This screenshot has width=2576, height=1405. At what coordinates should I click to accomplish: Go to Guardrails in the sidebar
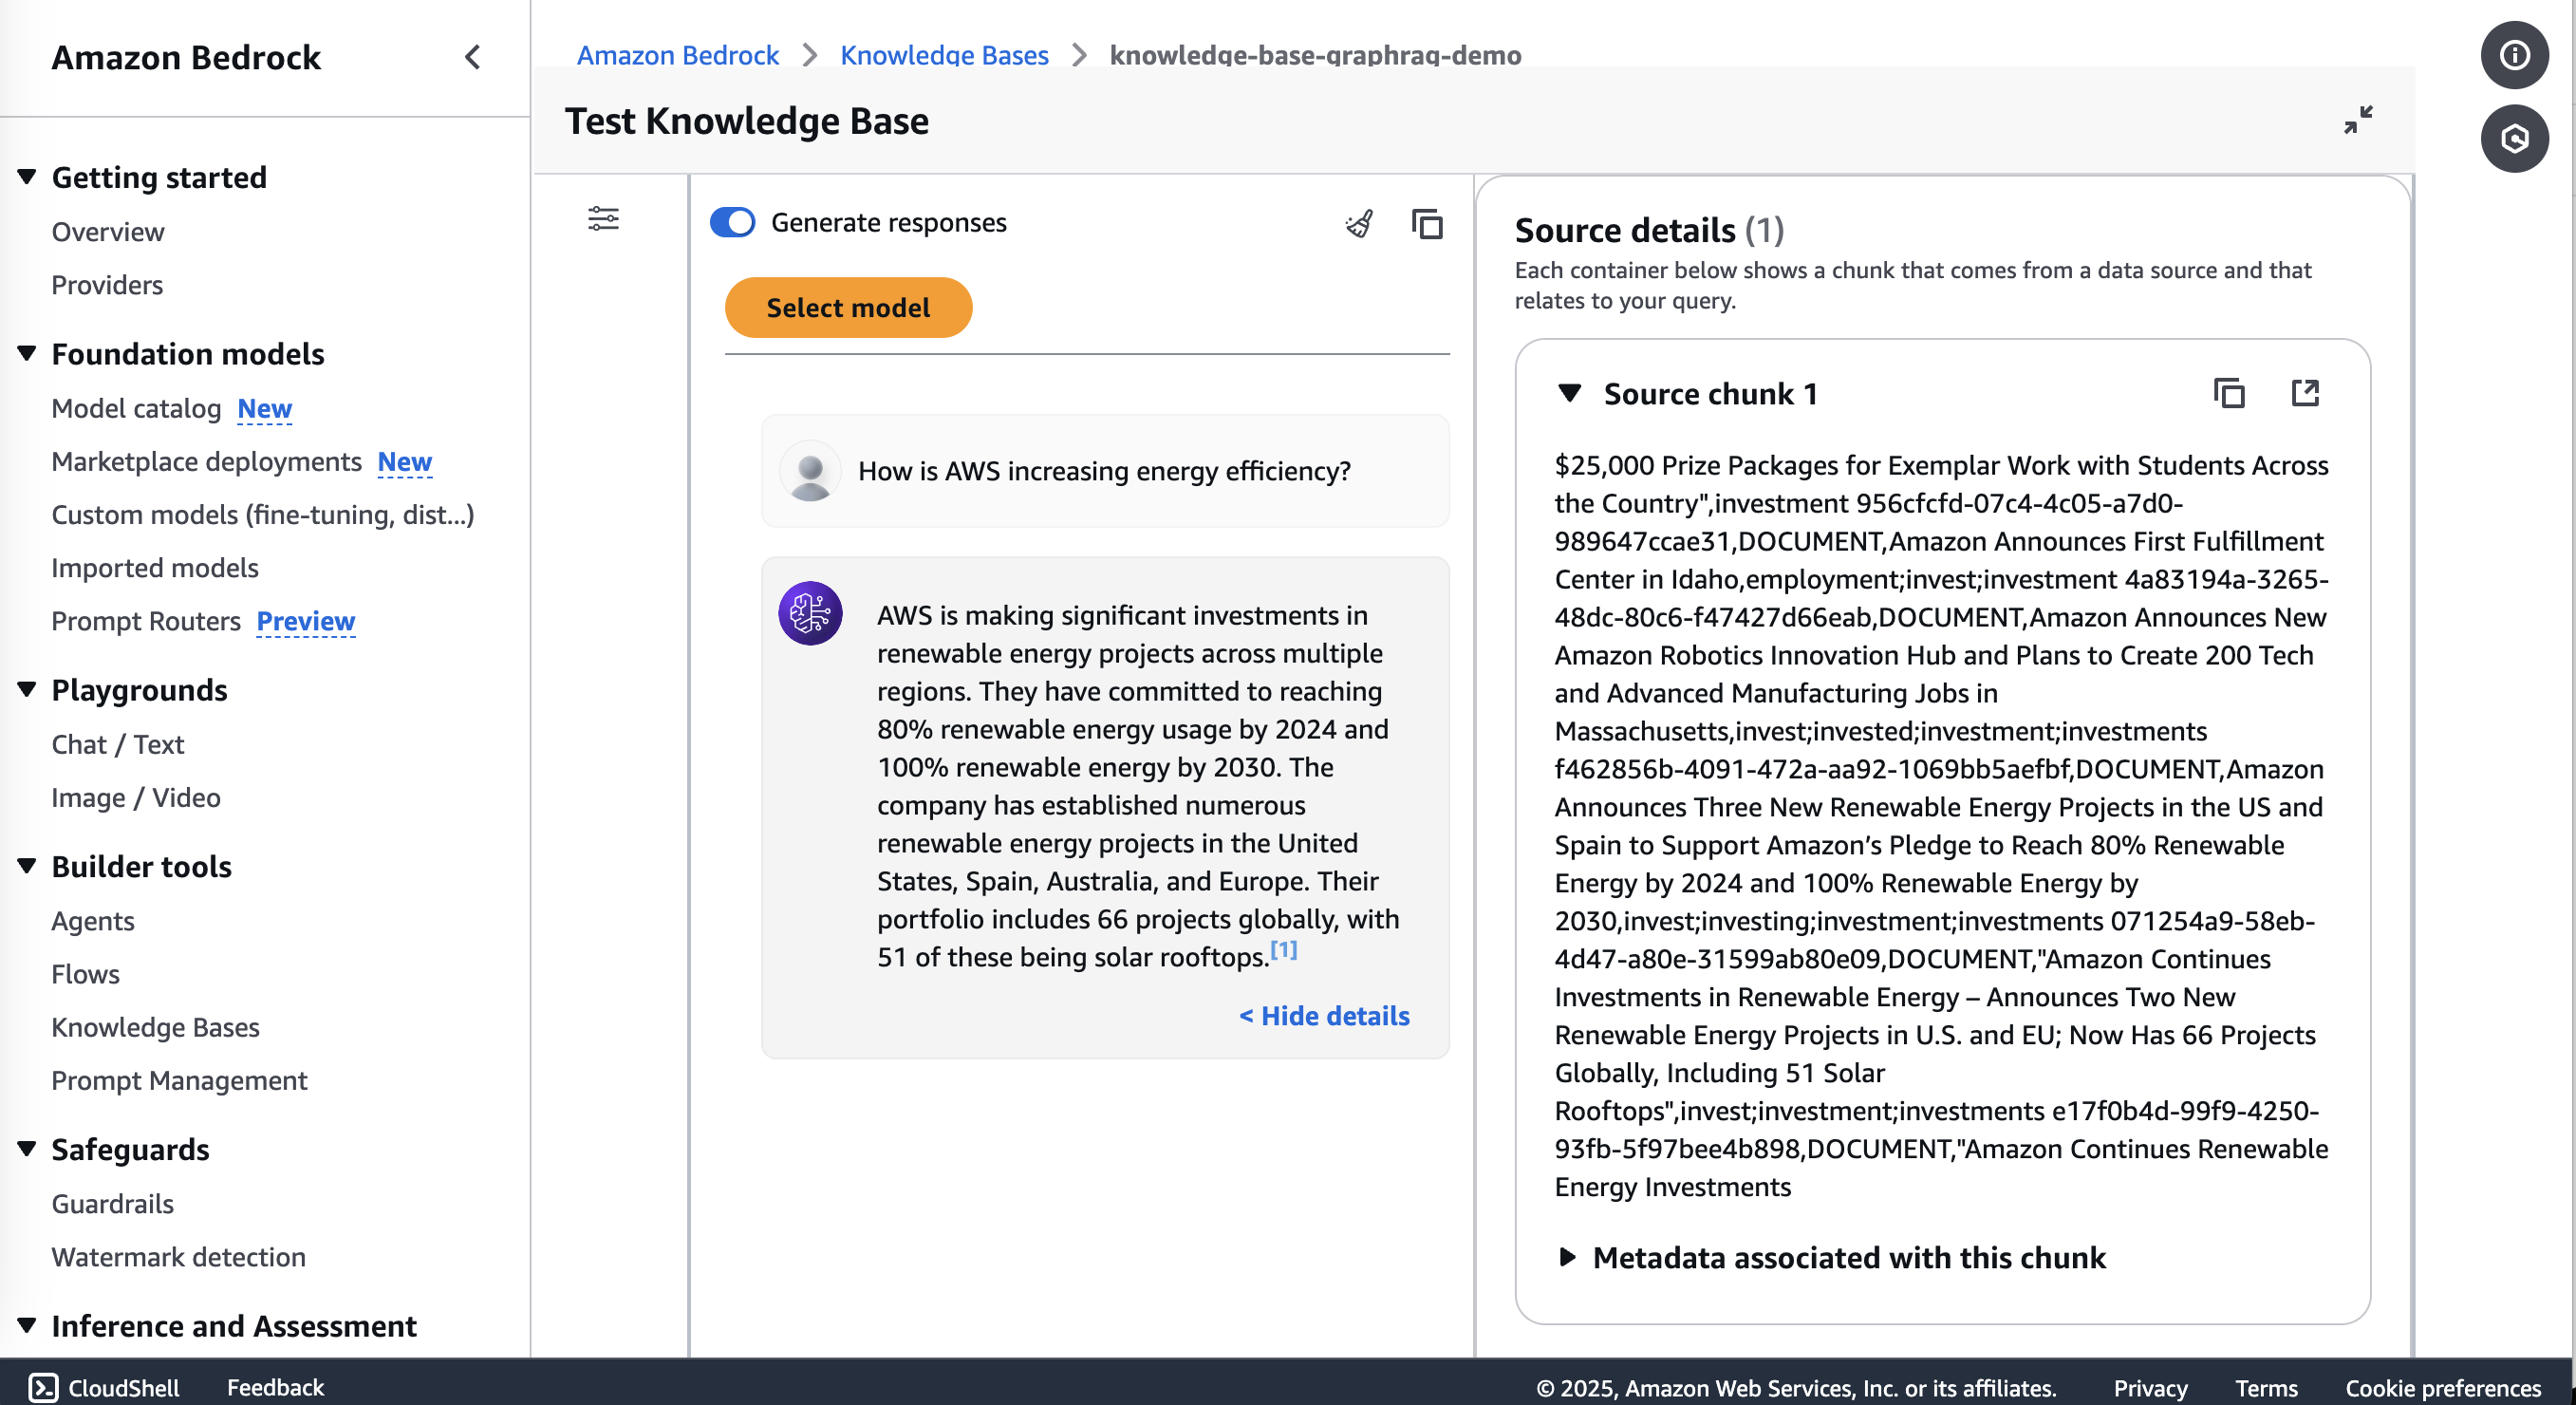click(112, 1203)
